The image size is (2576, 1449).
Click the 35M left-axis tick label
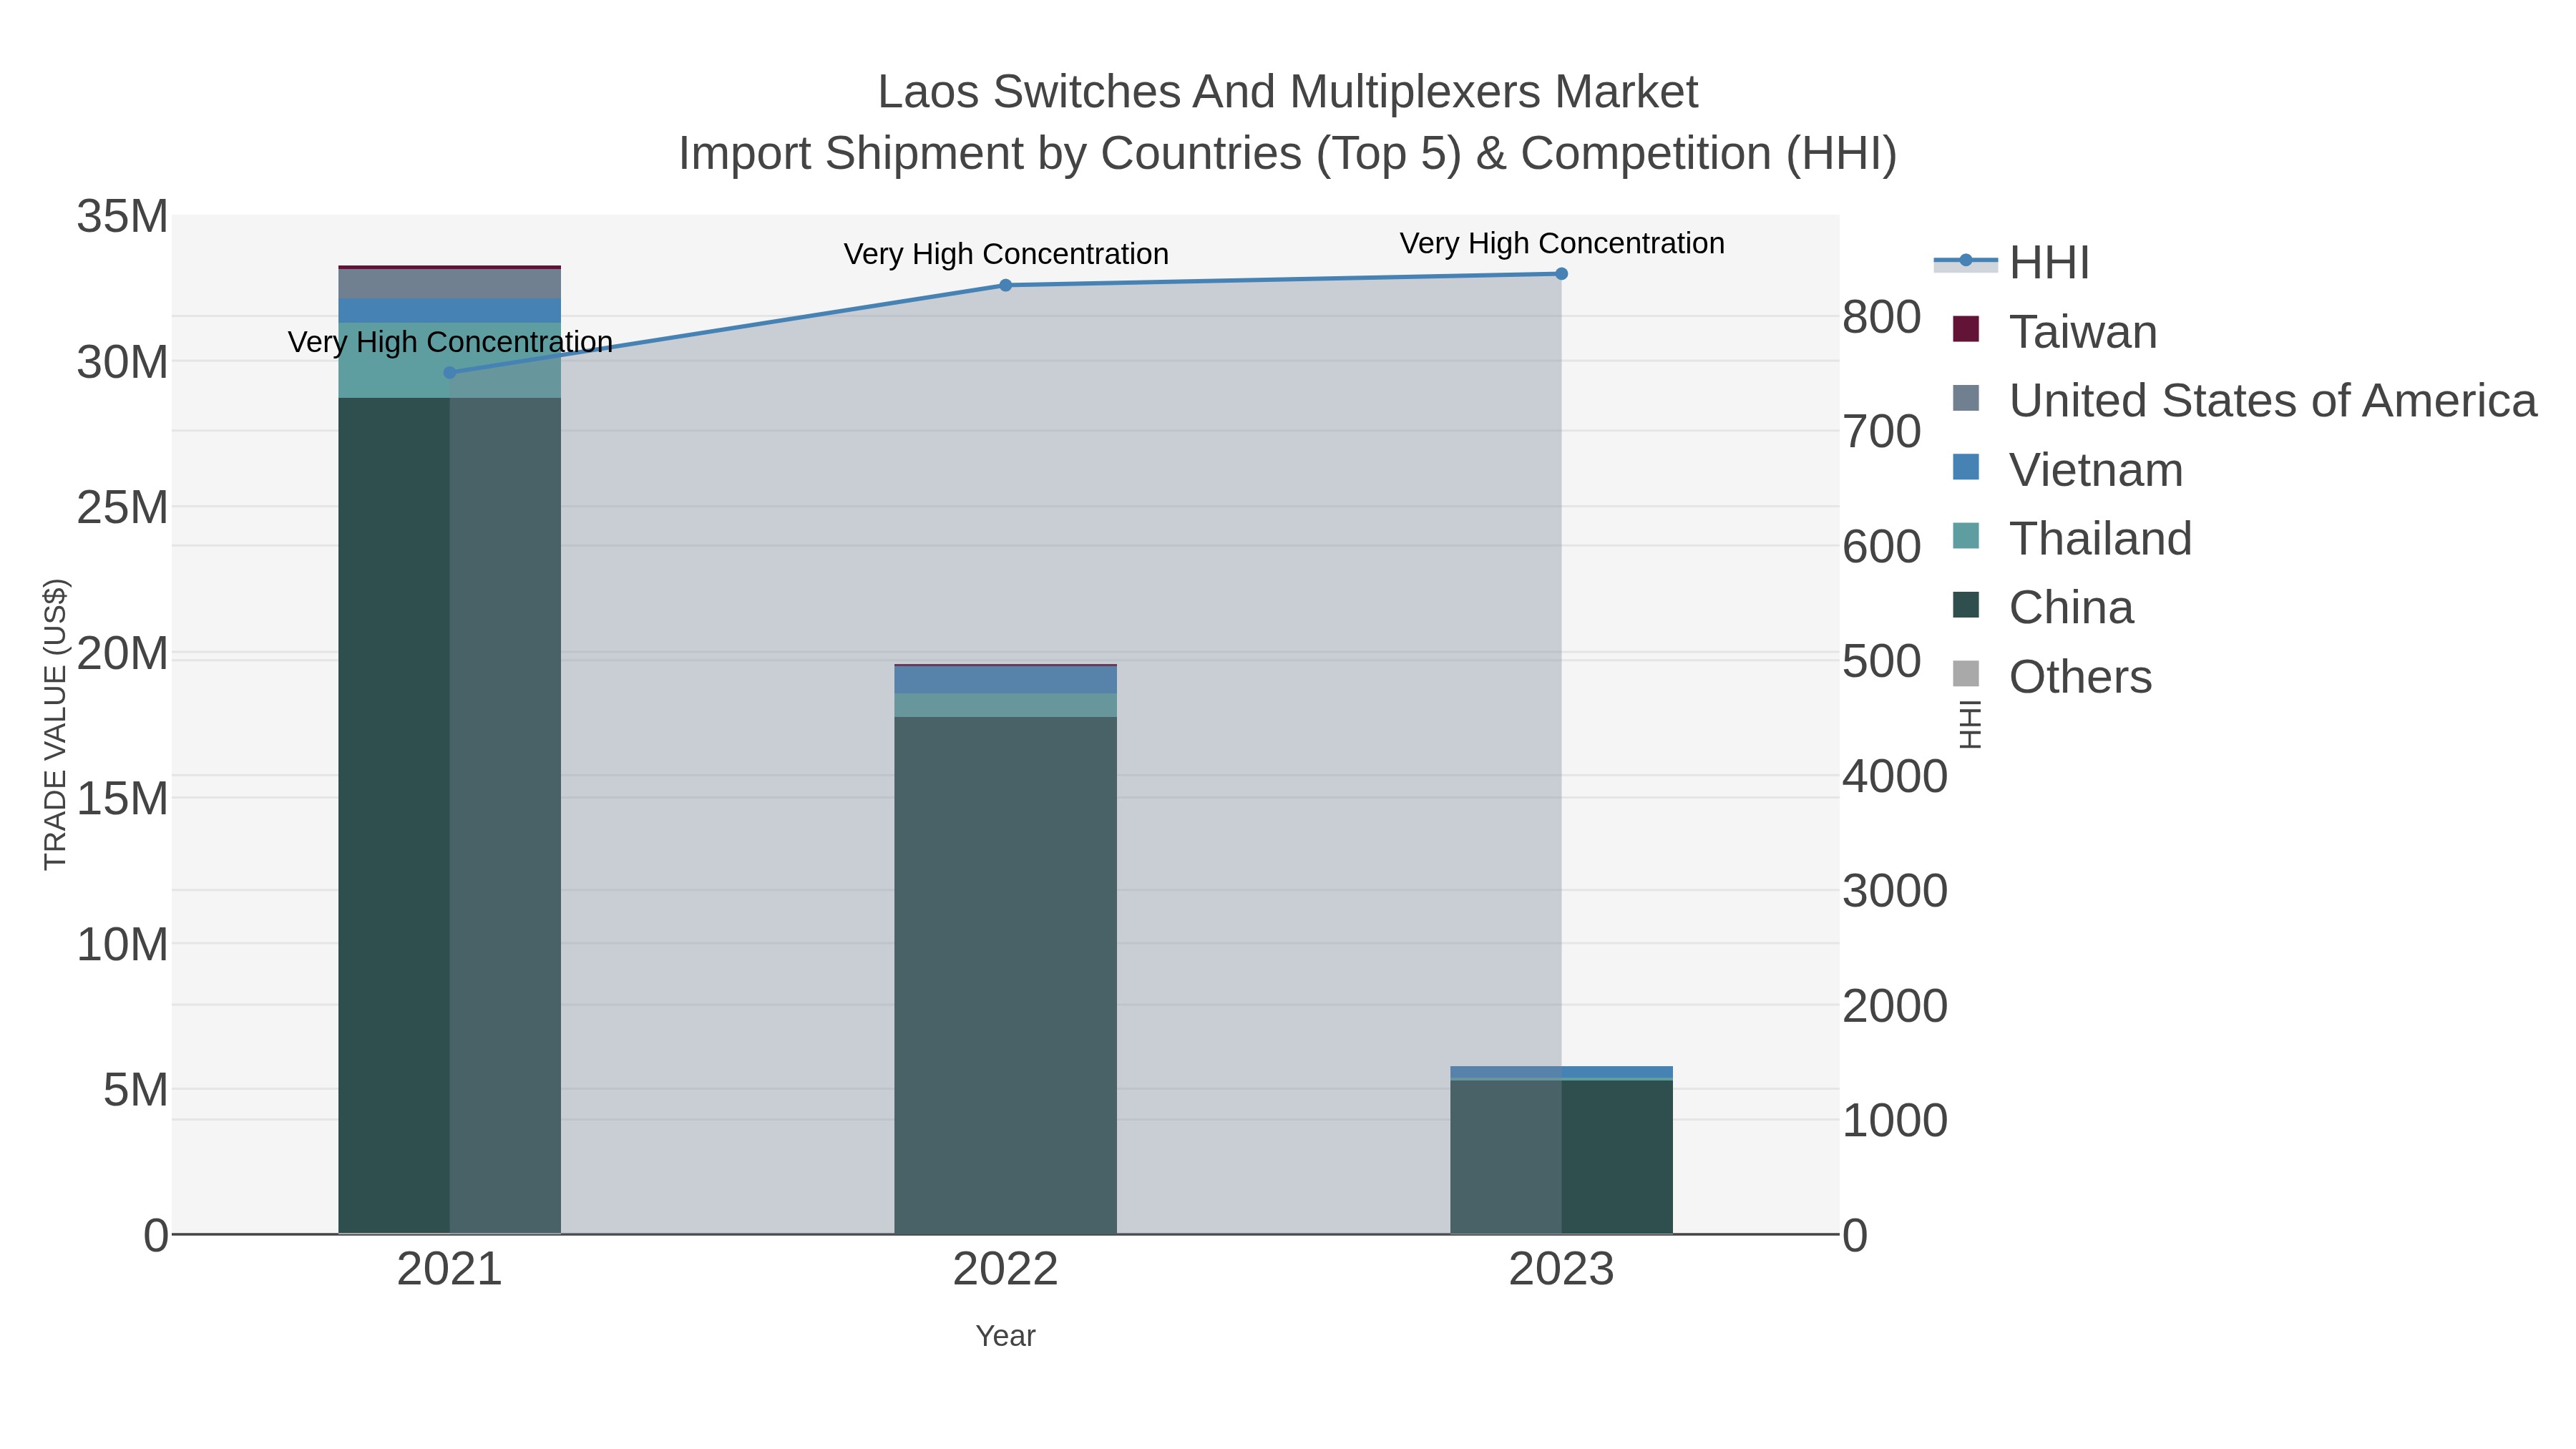[x=123, y=217]
